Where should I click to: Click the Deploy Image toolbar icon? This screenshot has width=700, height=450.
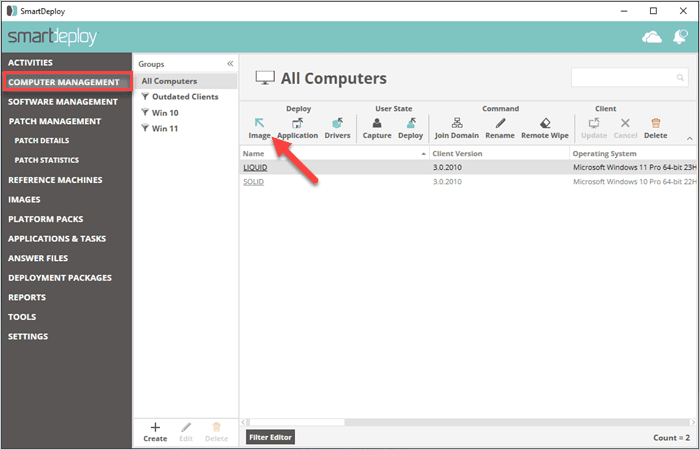pos(259,124)
